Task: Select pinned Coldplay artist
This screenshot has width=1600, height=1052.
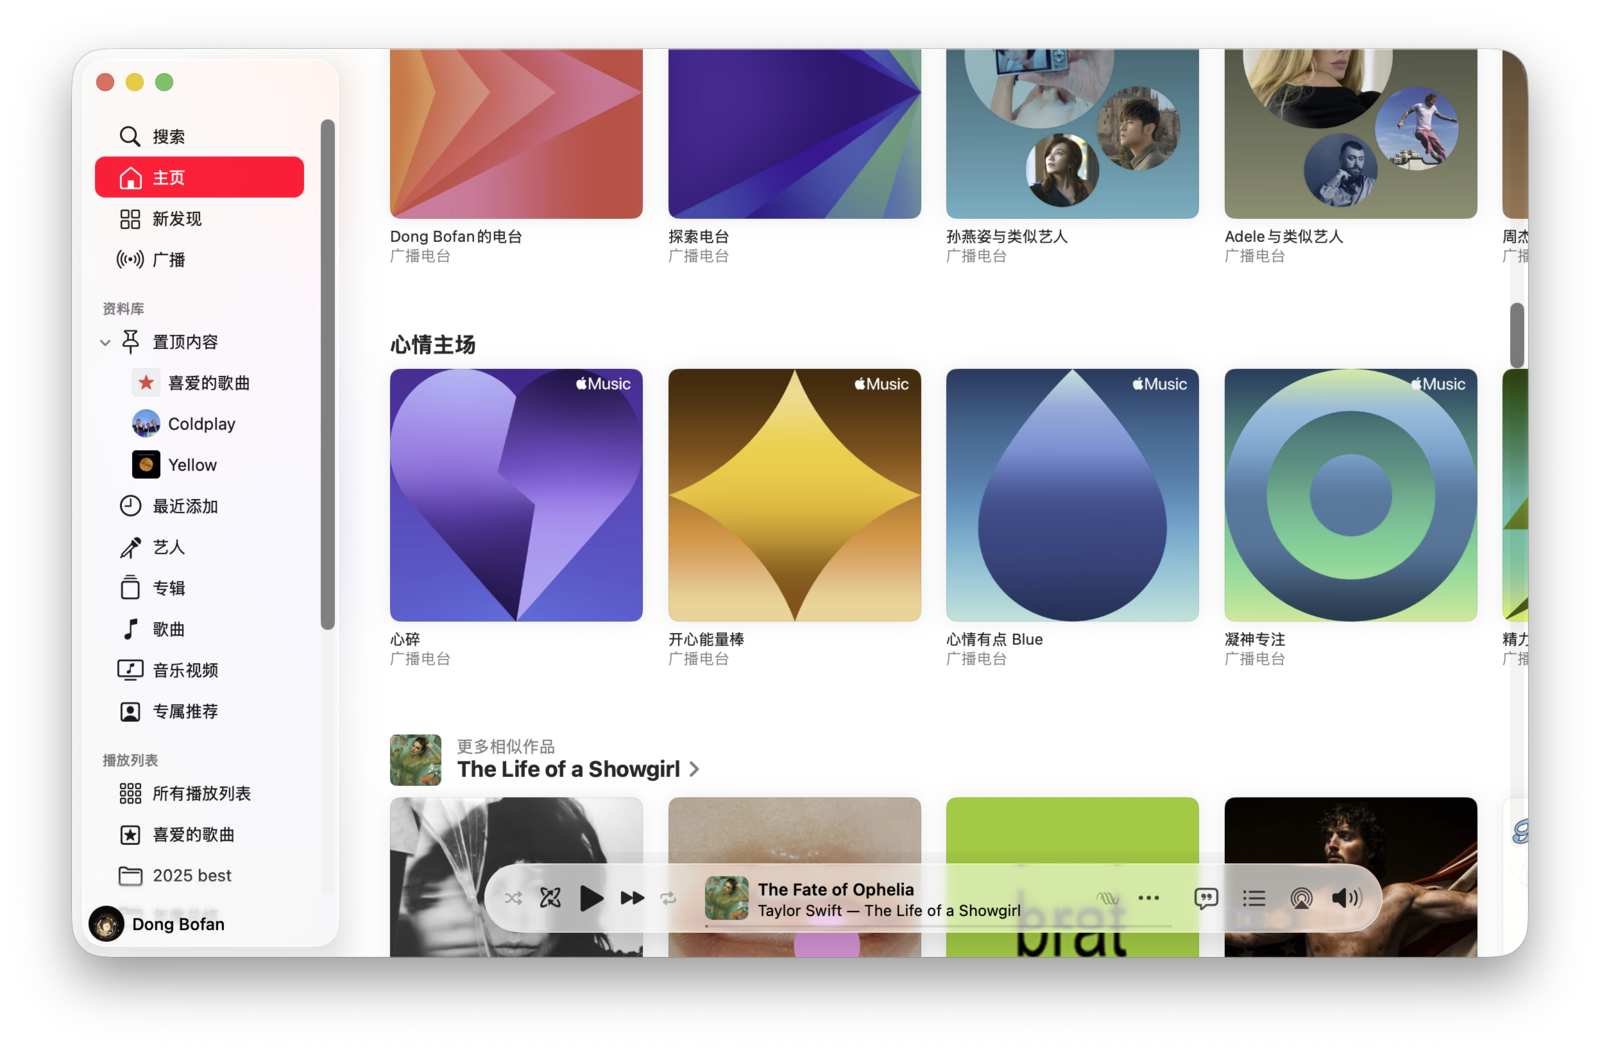Action: click(x=201, y=424)
